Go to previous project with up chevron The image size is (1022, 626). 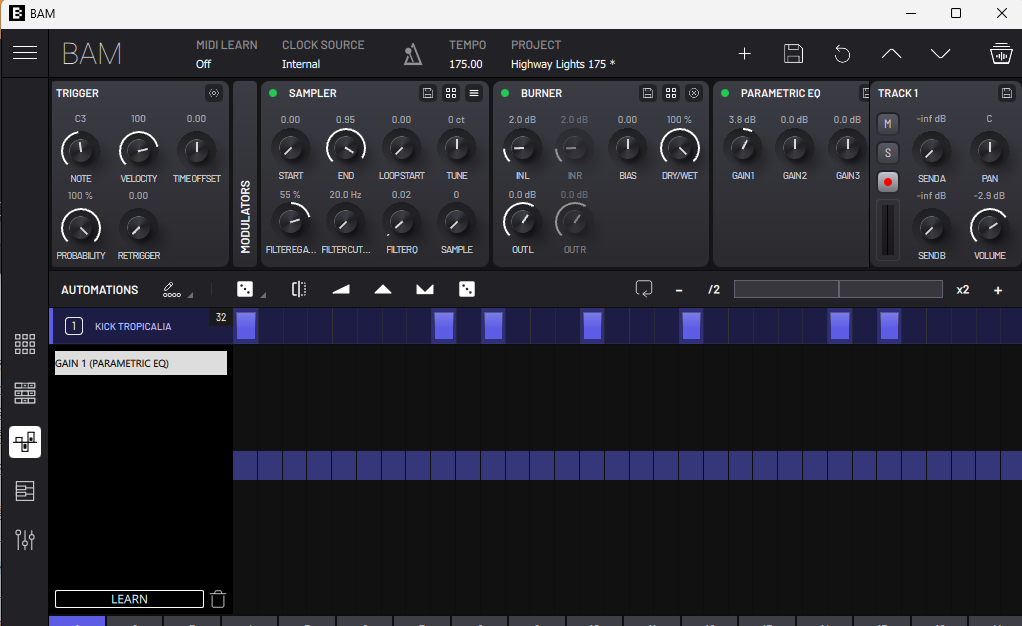click(891, 53)
